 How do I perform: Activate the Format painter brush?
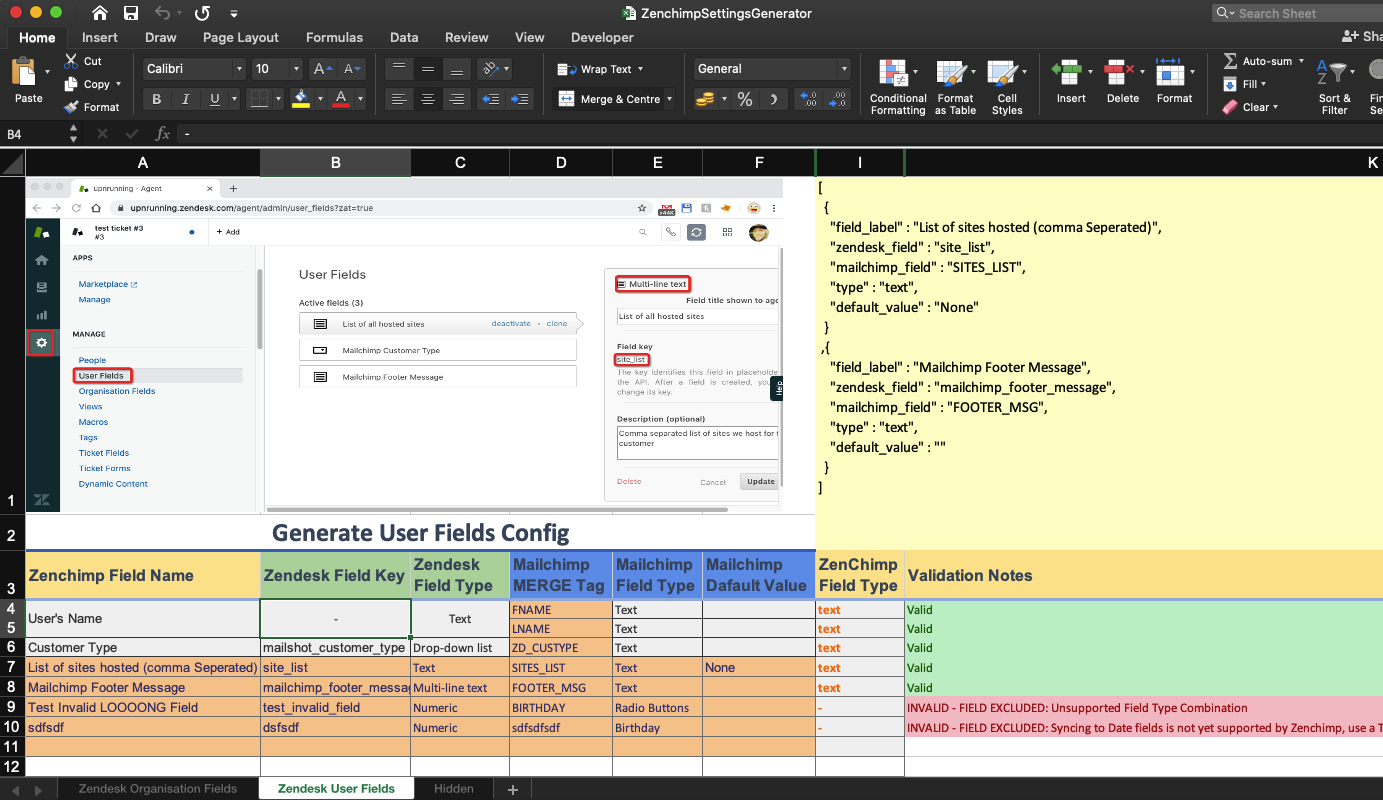[x=71, y=107]
